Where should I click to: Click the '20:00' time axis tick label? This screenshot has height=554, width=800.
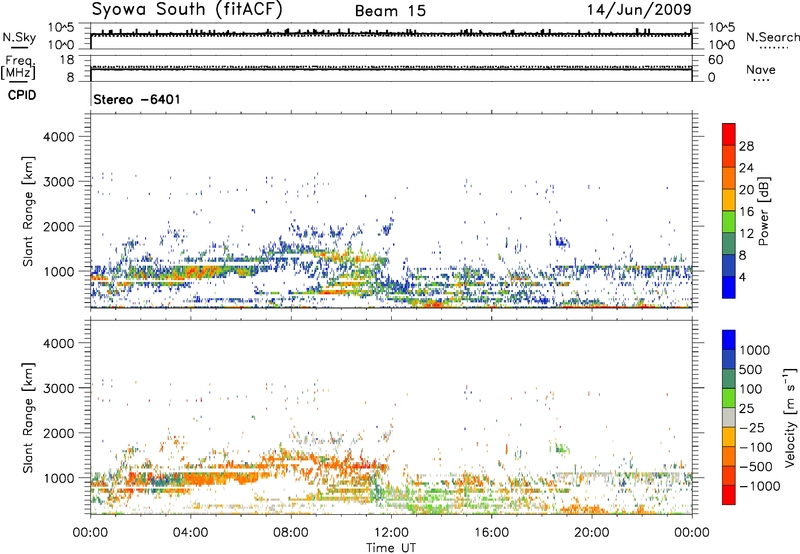(592, 533)
